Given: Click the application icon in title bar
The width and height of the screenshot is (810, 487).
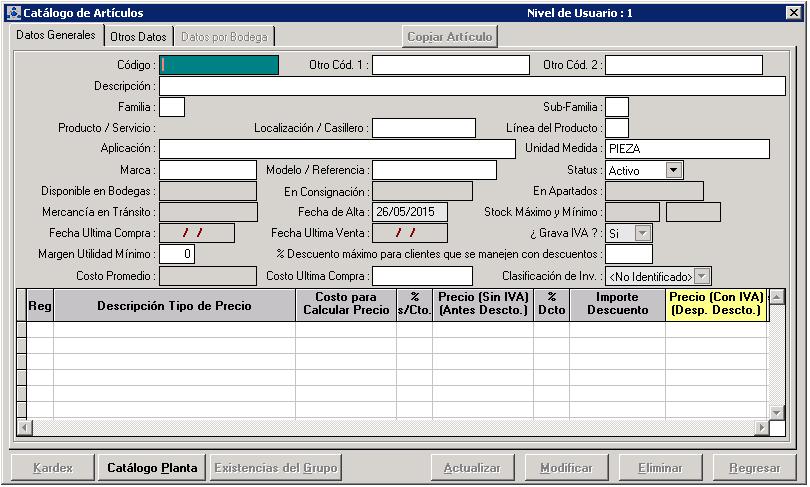Looking at the screenshot, I should click(12, 13).
